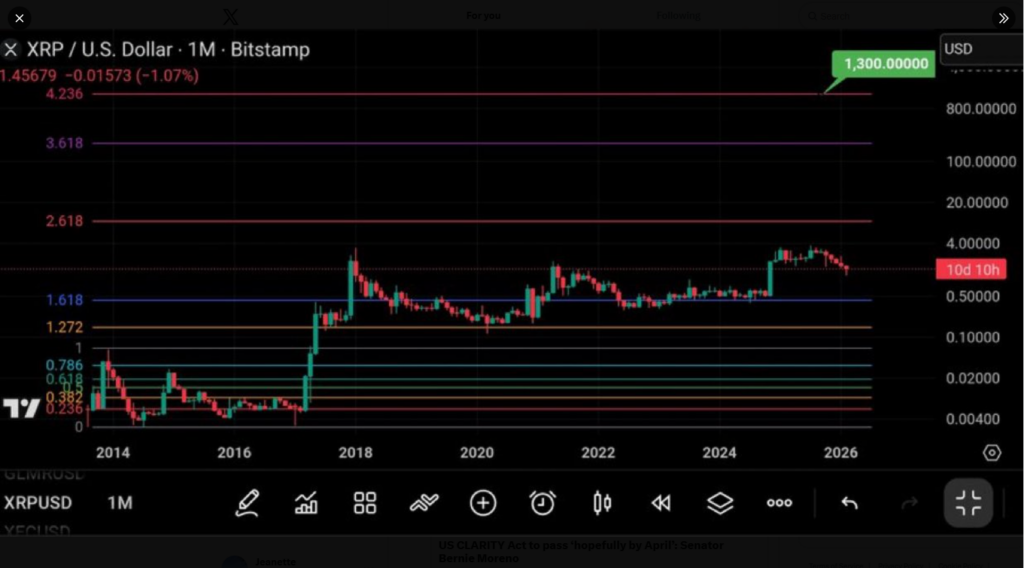Change the 1M timeframe interval

coord(120,503)
